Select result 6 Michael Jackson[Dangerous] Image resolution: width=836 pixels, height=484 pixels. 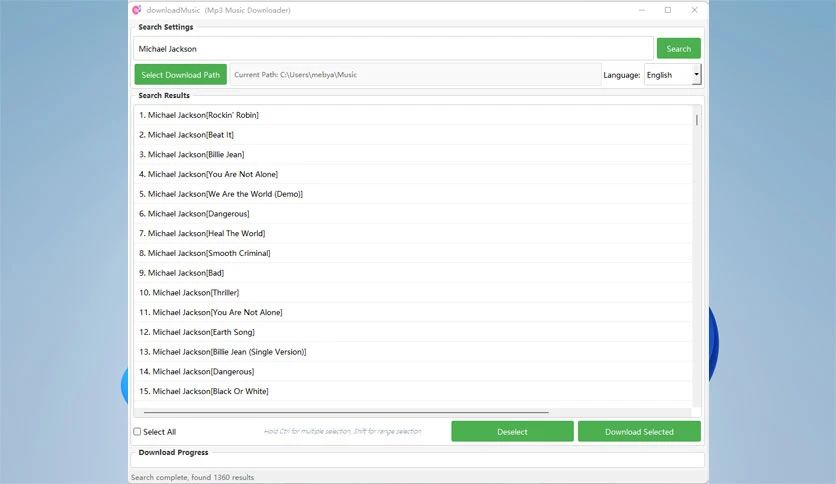[413, 213]
